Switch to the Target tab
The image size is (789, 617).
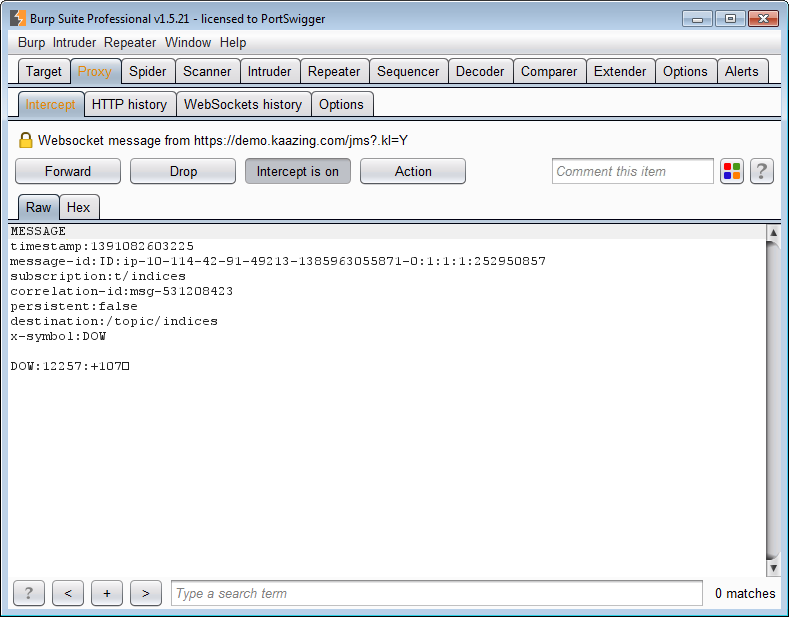point(44,71)
